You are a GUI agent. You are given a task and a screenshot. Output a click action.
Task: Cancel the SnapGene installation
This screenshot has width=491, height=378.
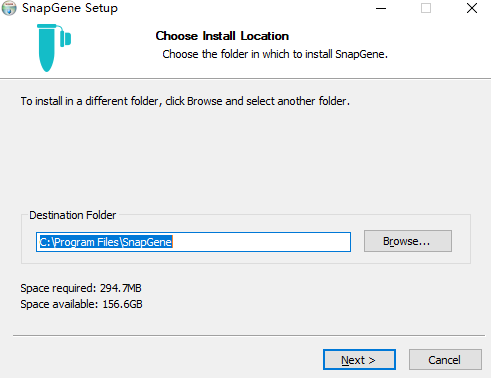445,360
